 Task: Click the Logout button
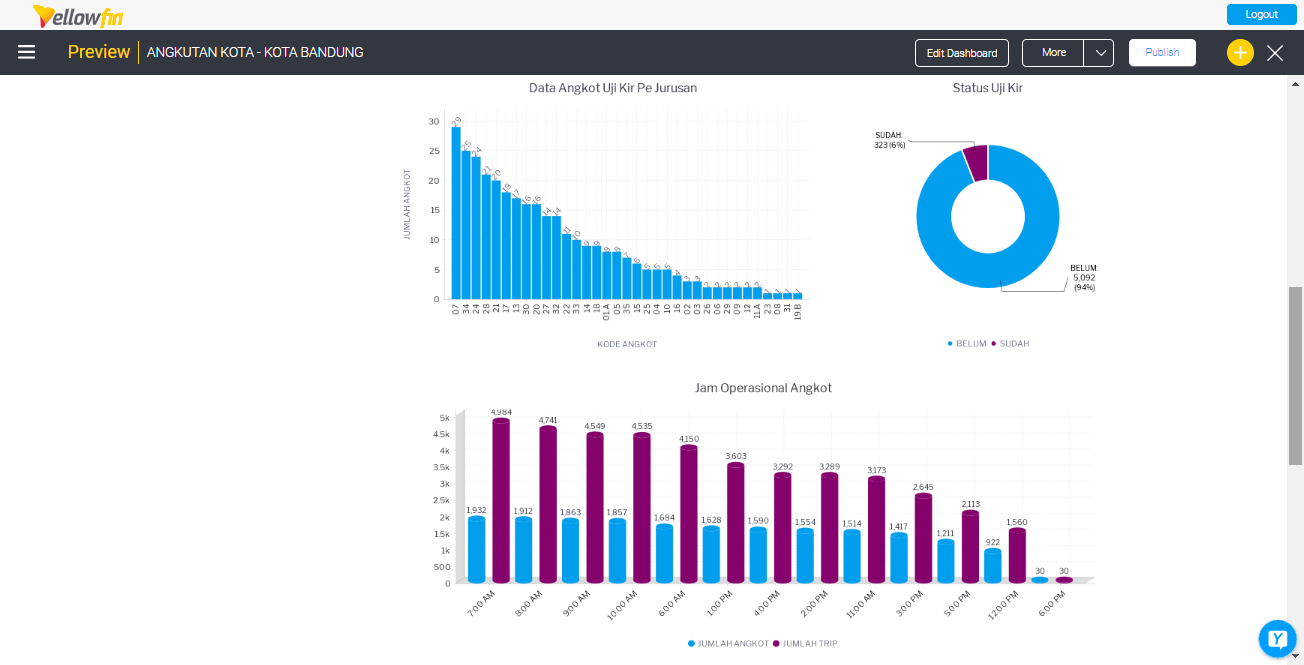pos(1262,14)
